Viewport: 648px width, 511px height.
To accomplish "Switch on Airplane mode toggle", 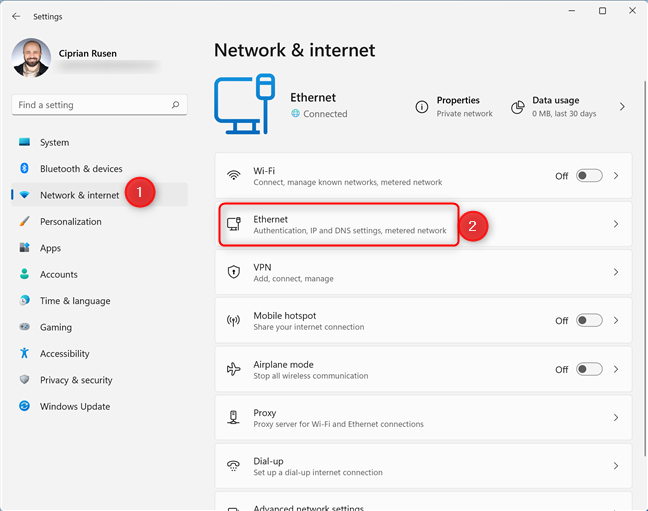I will (589, 369).
